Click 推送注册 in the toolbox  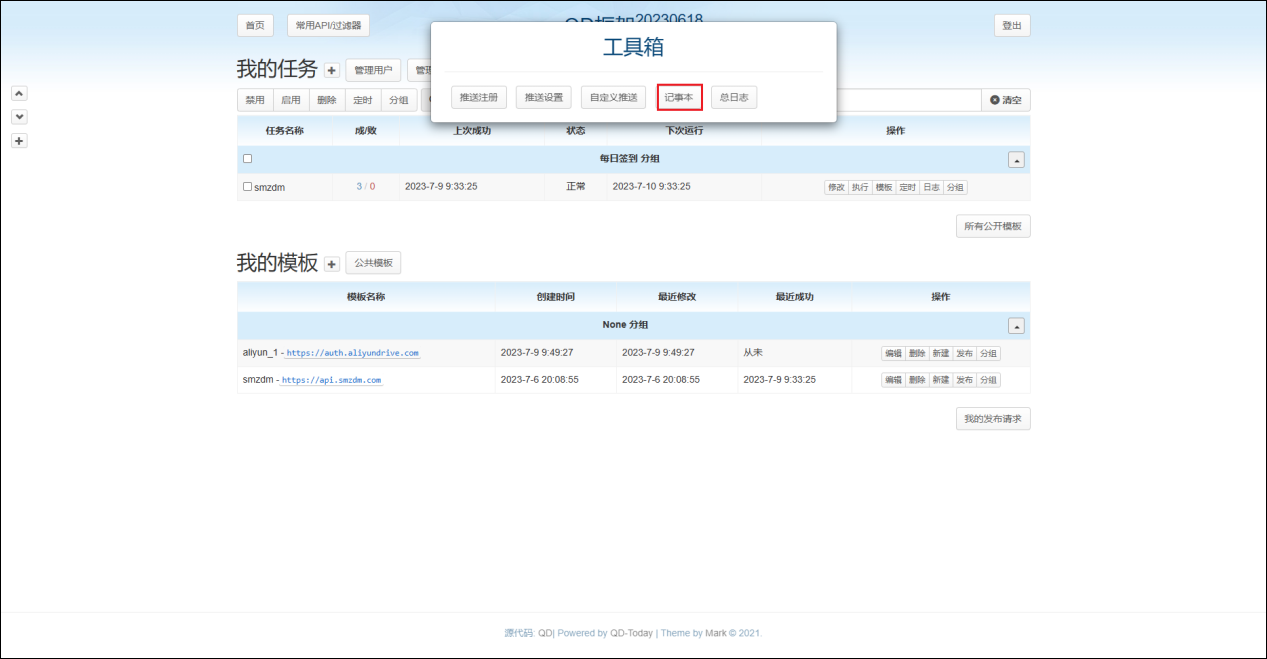coord(478,97)
